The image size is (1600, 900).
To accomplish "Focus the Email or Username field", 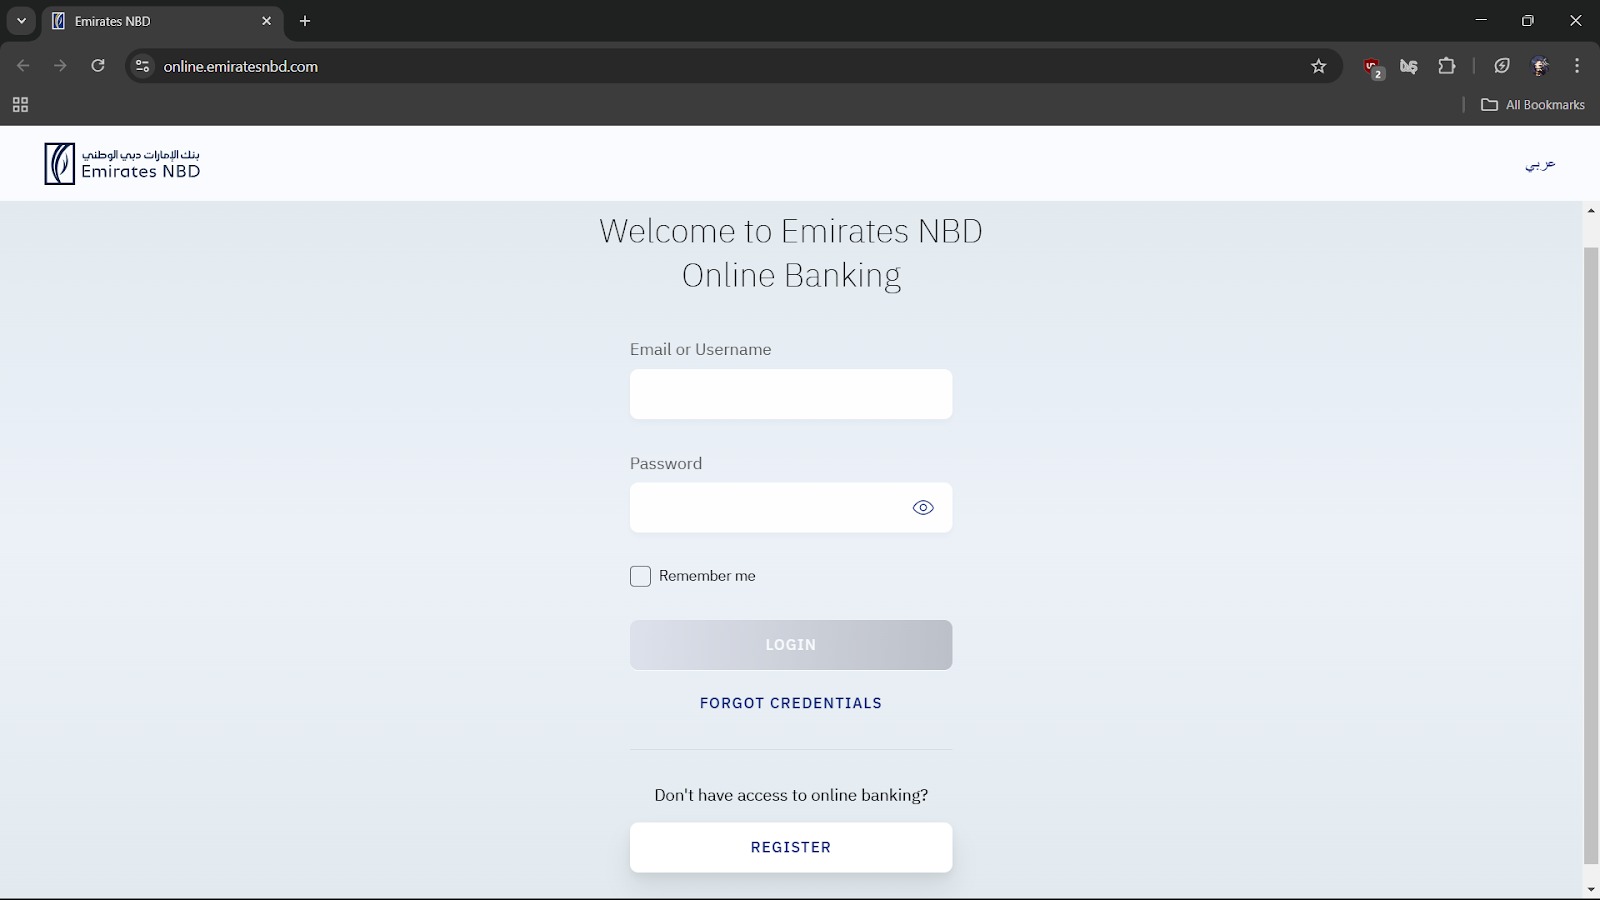I will (x=791, y=394).
